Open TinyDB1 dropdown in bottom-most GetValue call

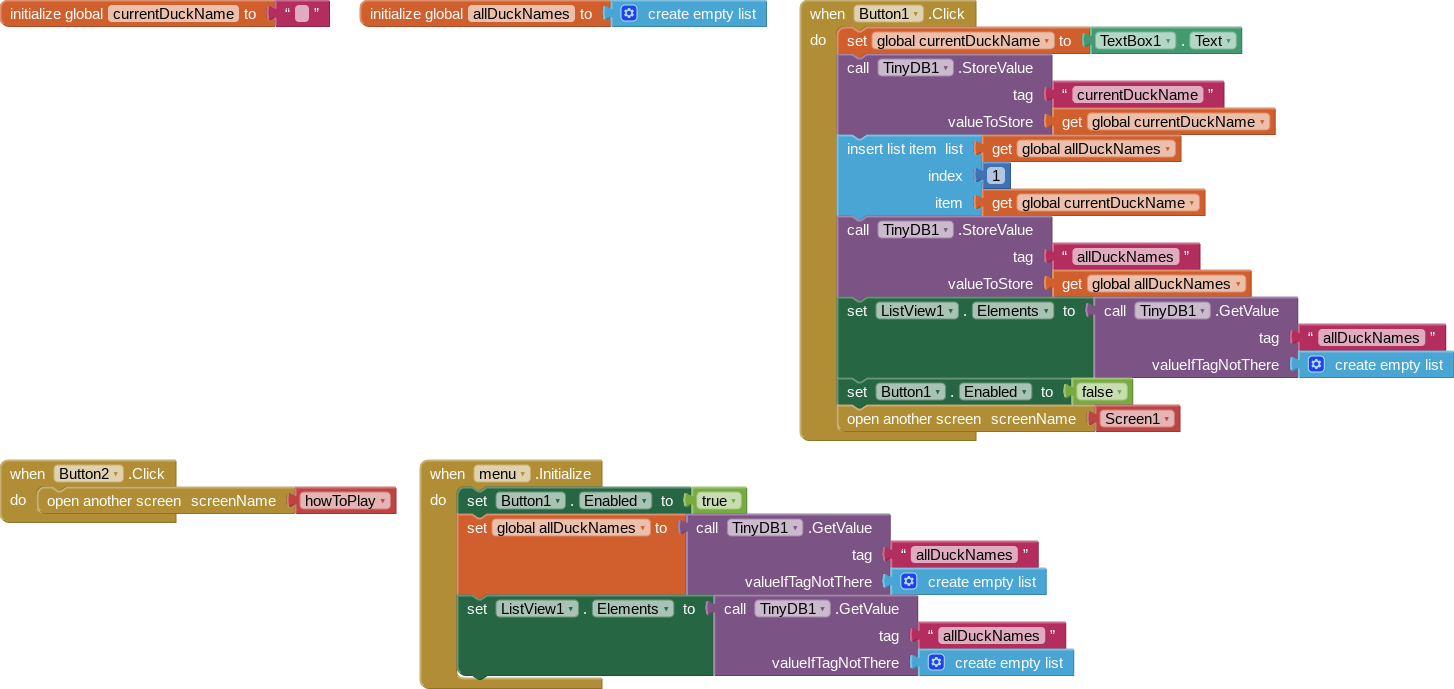click(x=792, y=609)
